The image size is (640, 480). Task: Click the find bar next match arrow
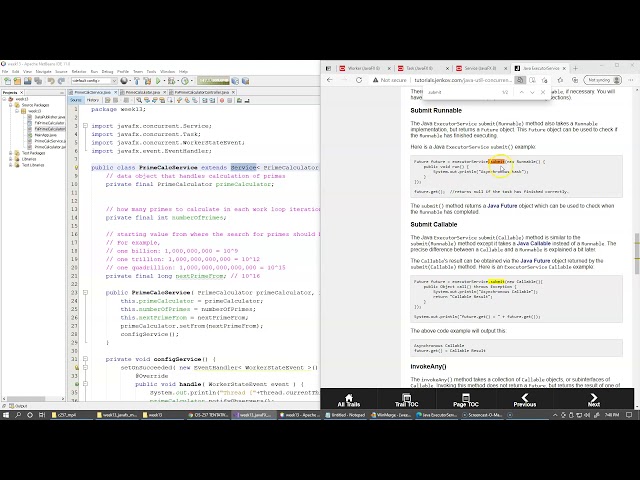click(532, 92)
